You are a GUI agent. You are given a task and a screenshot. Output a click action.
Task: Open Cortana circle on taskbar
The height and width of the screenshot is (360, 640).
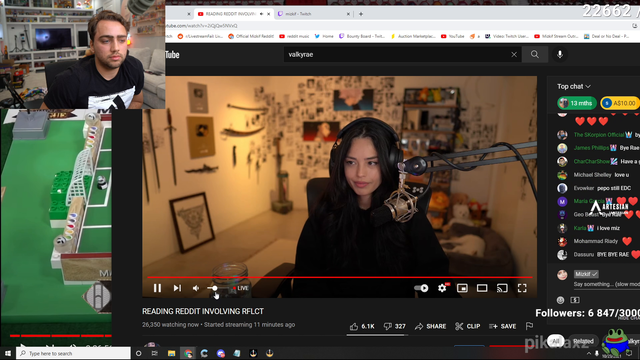(138, 353)
